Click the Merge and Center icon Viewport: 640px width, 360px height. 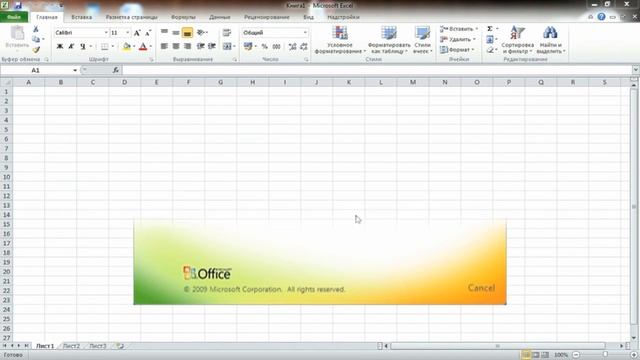(227, 47)
